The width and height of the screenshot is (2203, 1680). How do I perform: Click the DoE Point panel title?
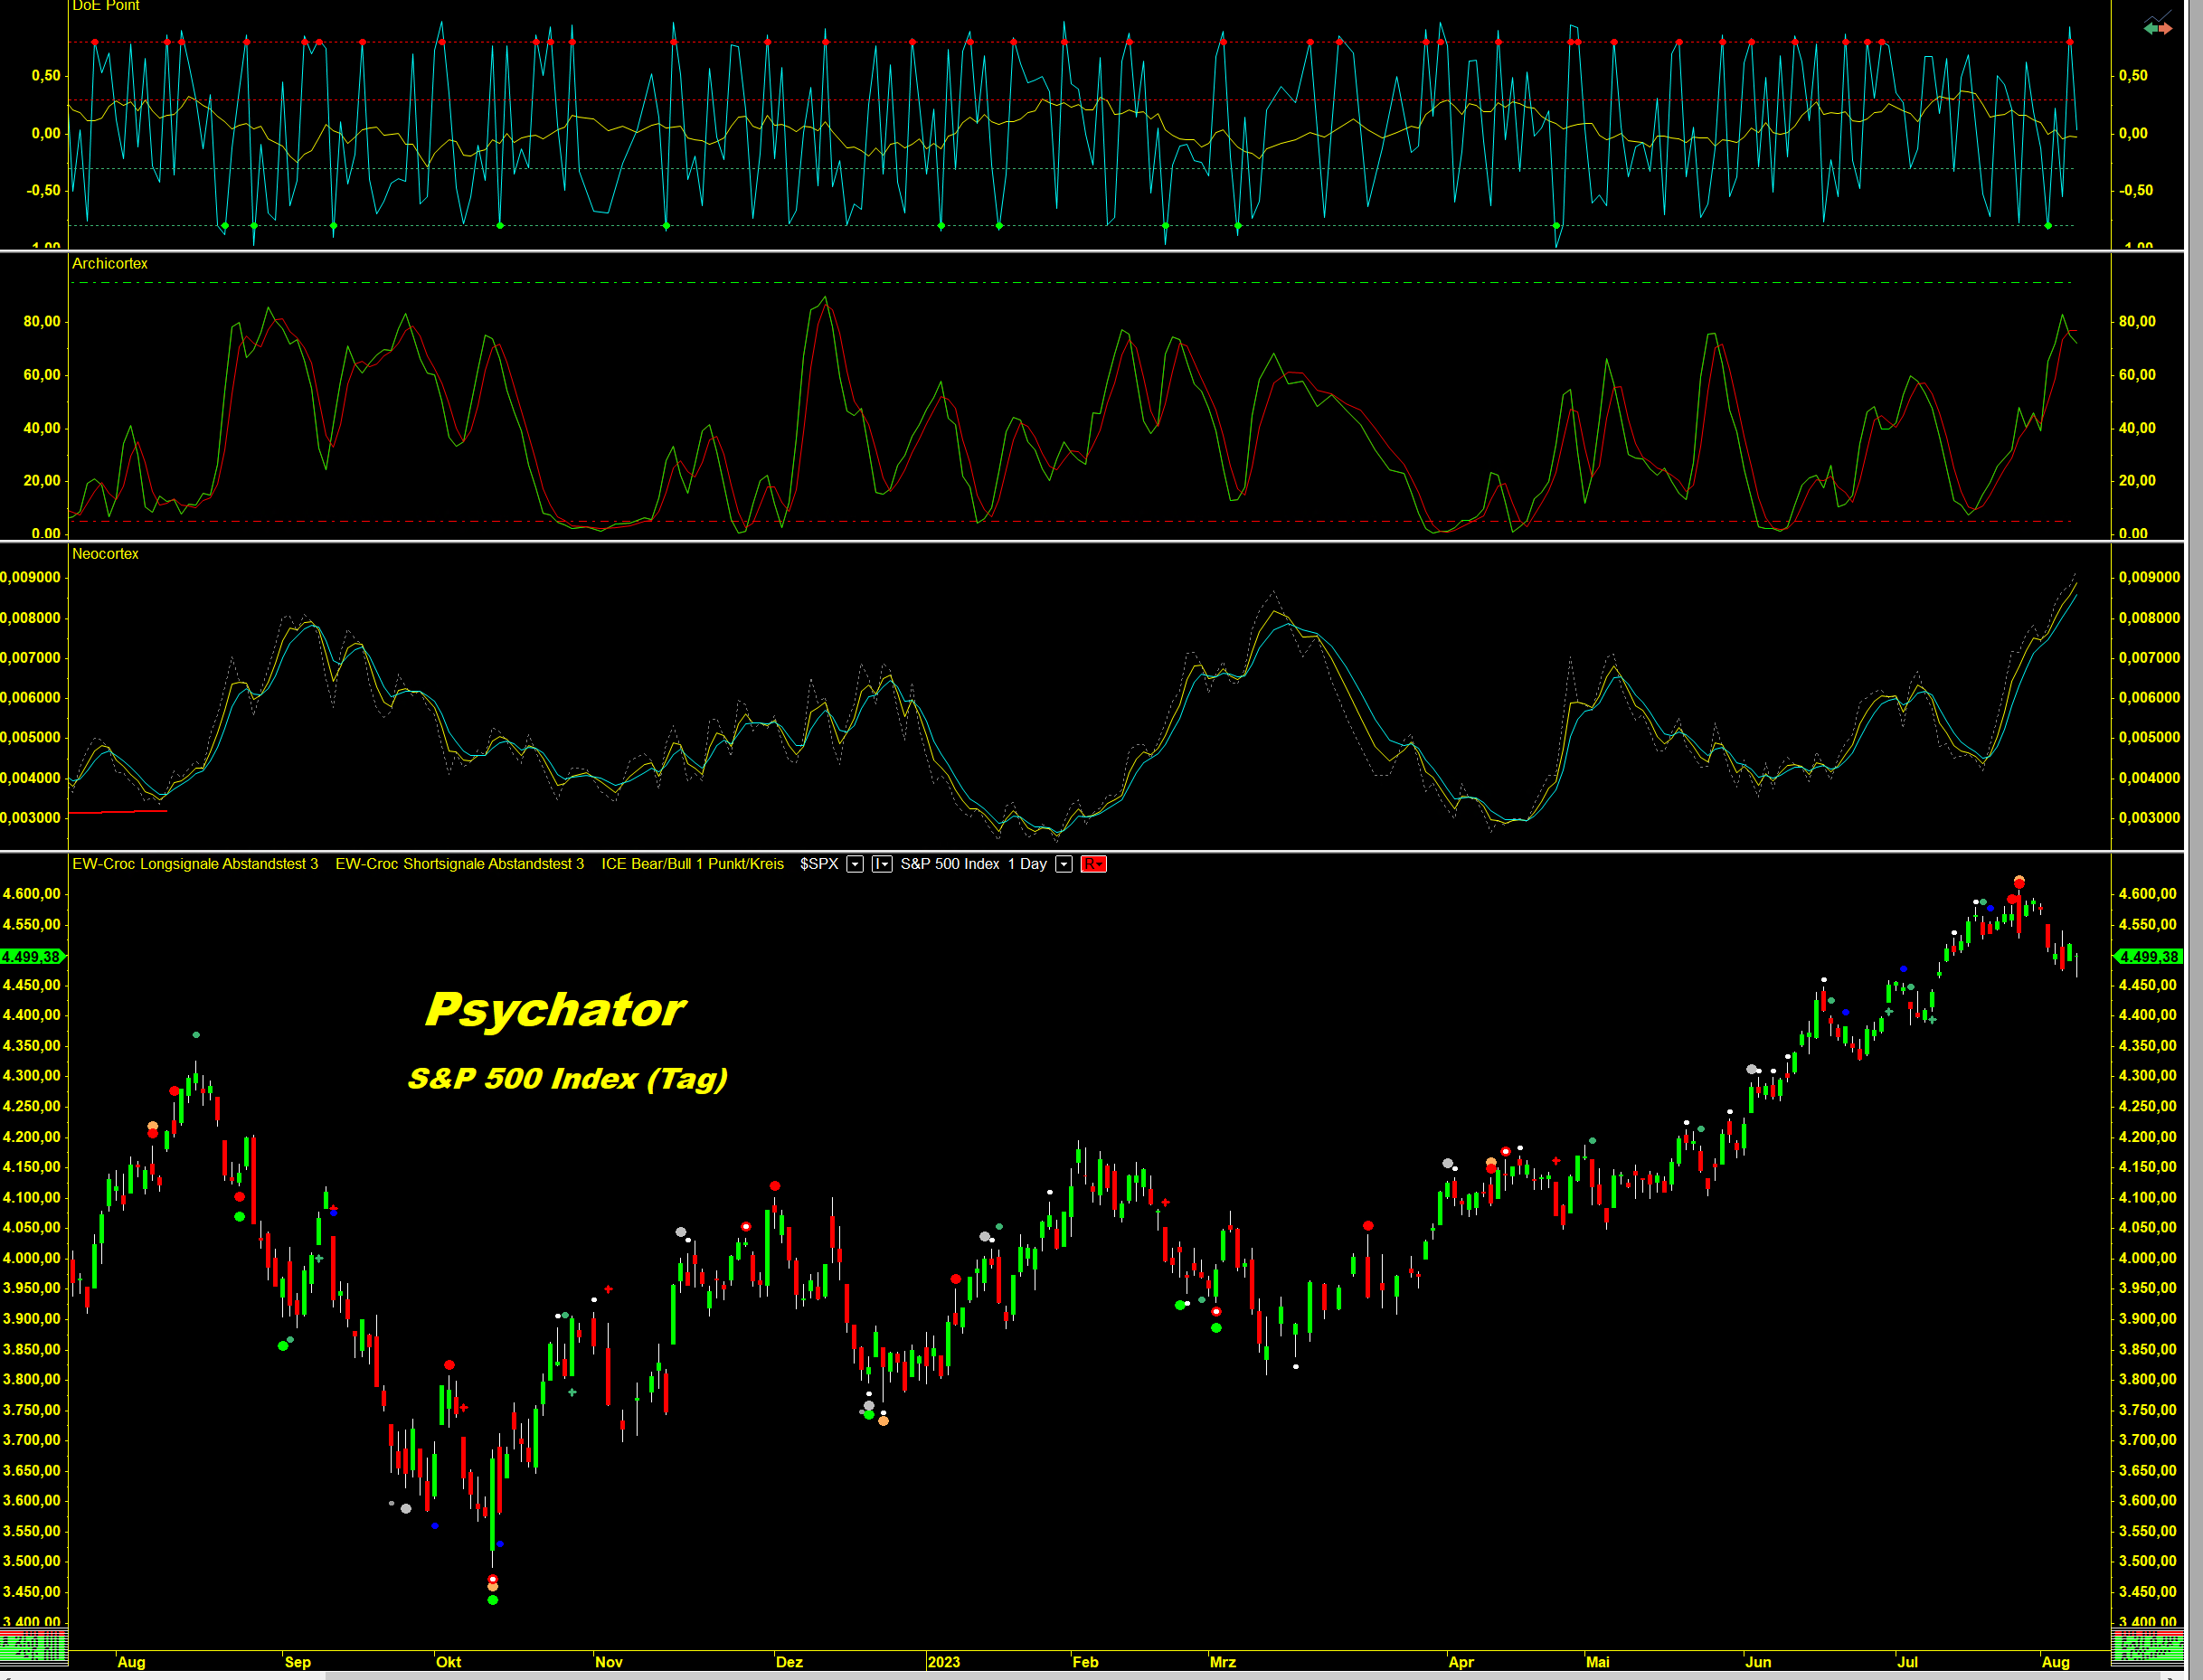click(105, 6)
